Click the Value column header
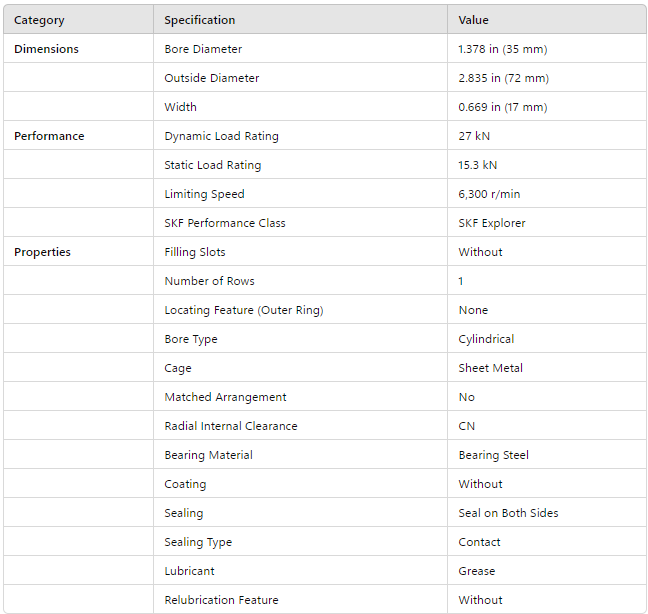This screenshot has width=648, height=614. pos(474,20)
